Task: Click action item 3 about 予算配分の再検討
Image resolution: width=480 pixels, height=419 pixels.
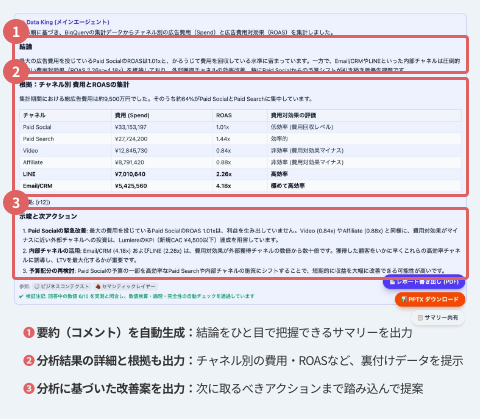Action: click(234, 271)
